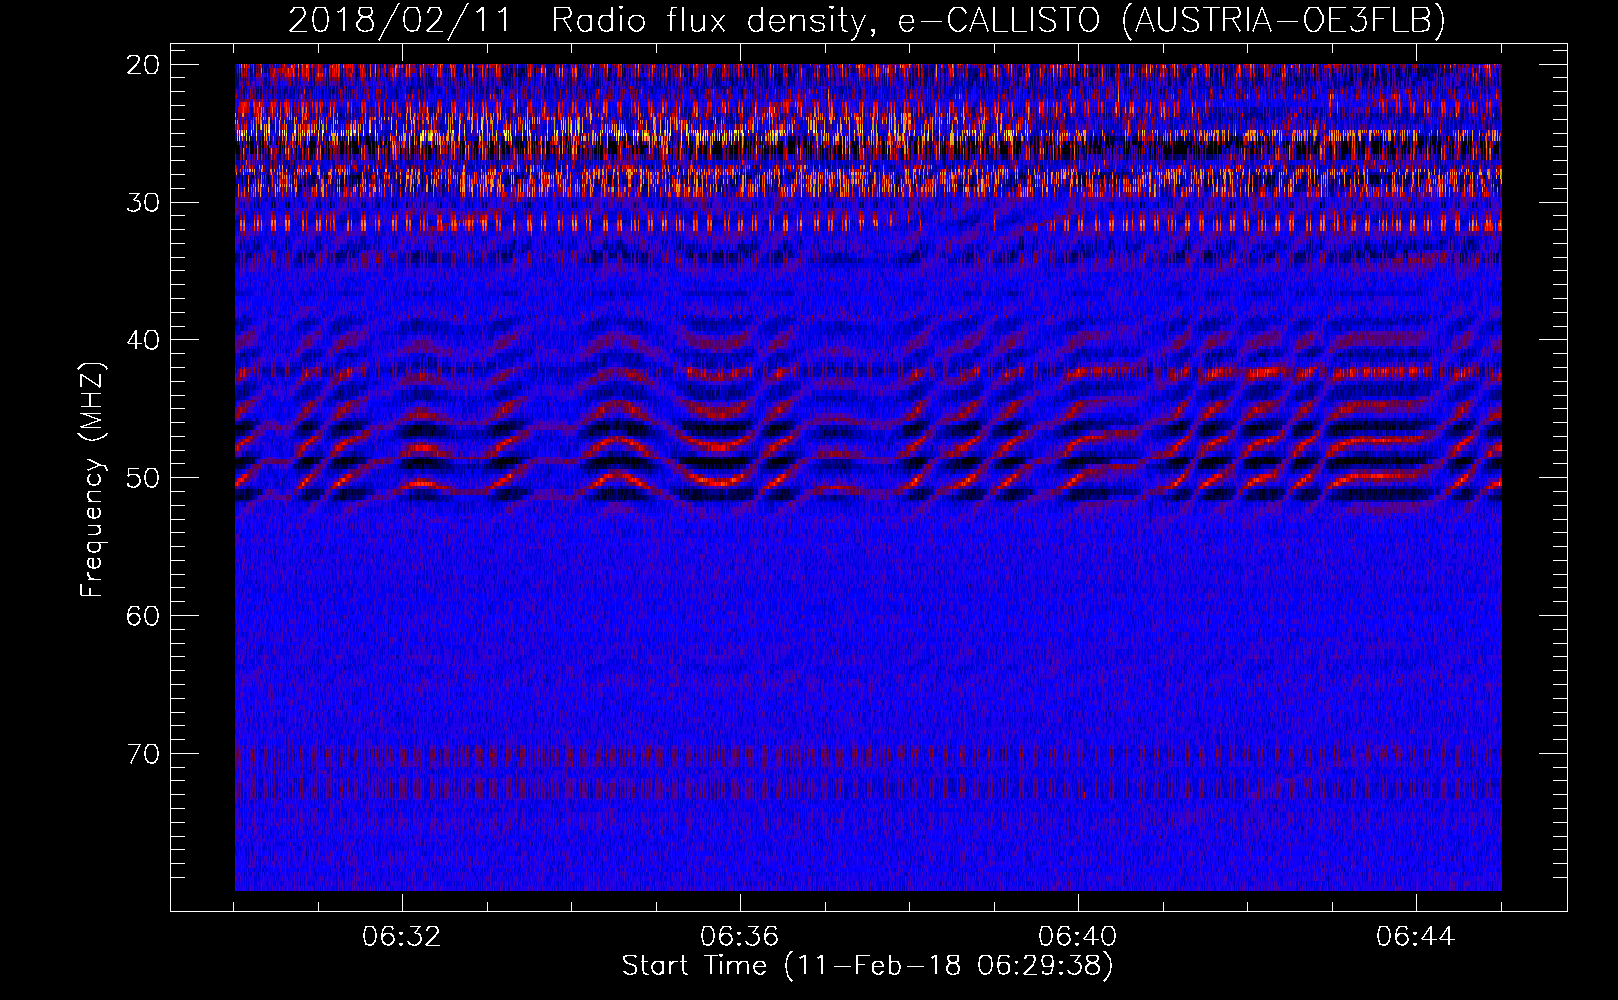Screen dimensions: 1618x1000
Task: Click the 06:40 time tick label
Action: pyautogui.click(x=1078, y=937)
